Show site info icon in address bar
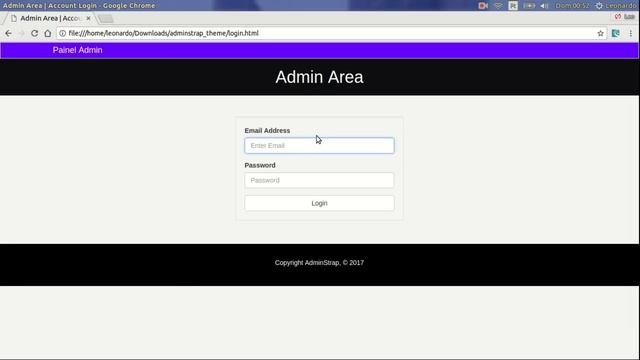This screenshot has height=360, width=640. pyautogui.click(x=62, y=33)
